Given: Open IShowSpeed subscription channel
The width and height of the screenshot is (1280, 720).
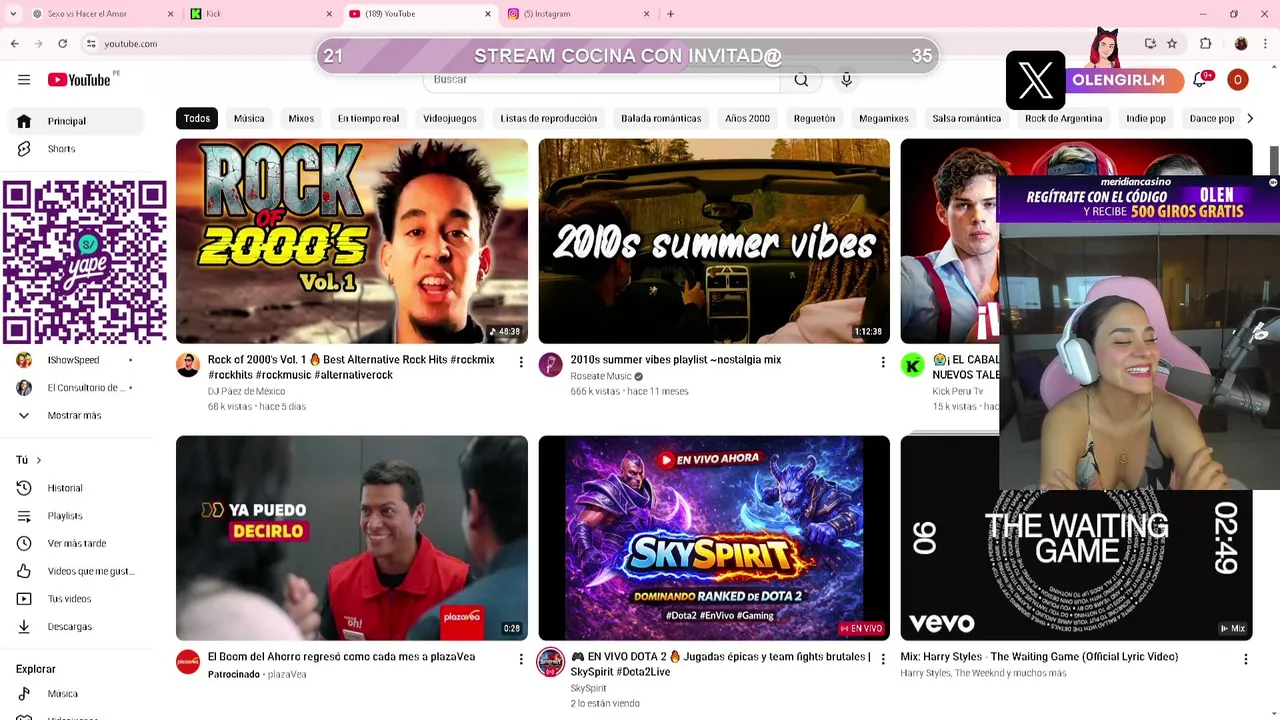Looking at the screenshot, I should point(74,360).
